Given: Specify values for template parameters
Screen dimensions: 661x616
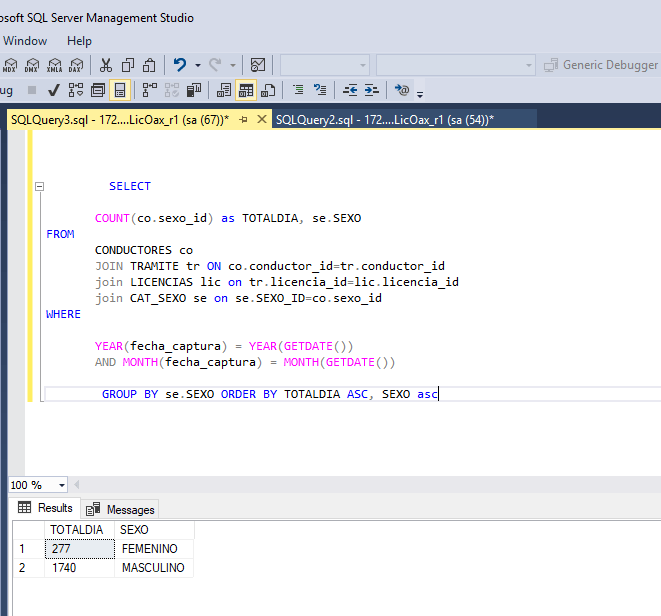Looking at the screenshot, I should 402,90.
